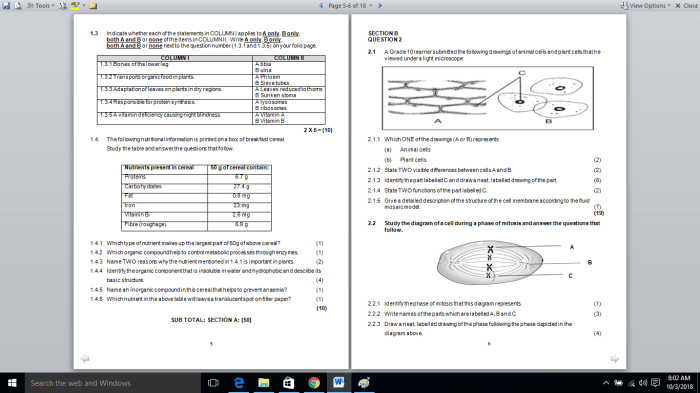Open Word from the taskbar
700x393 pixels.
click(x=338, y=383)
